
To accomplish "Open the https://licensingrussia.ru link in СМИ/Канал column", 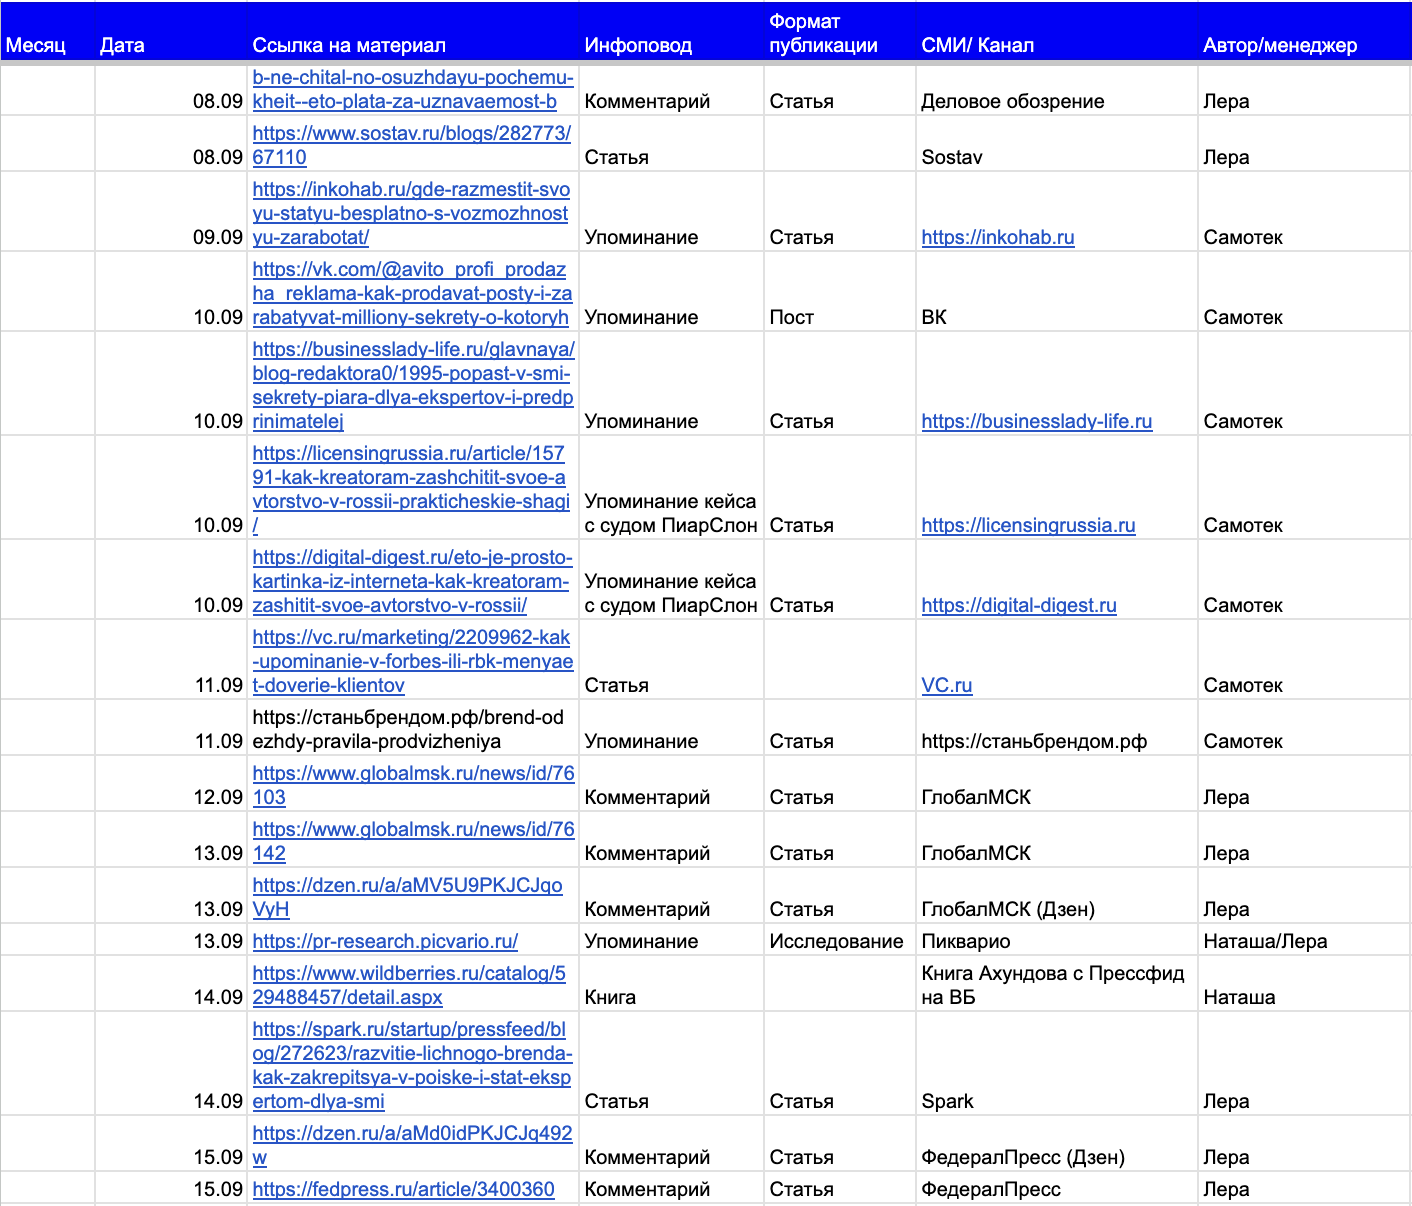I will tap(1028, 525).
